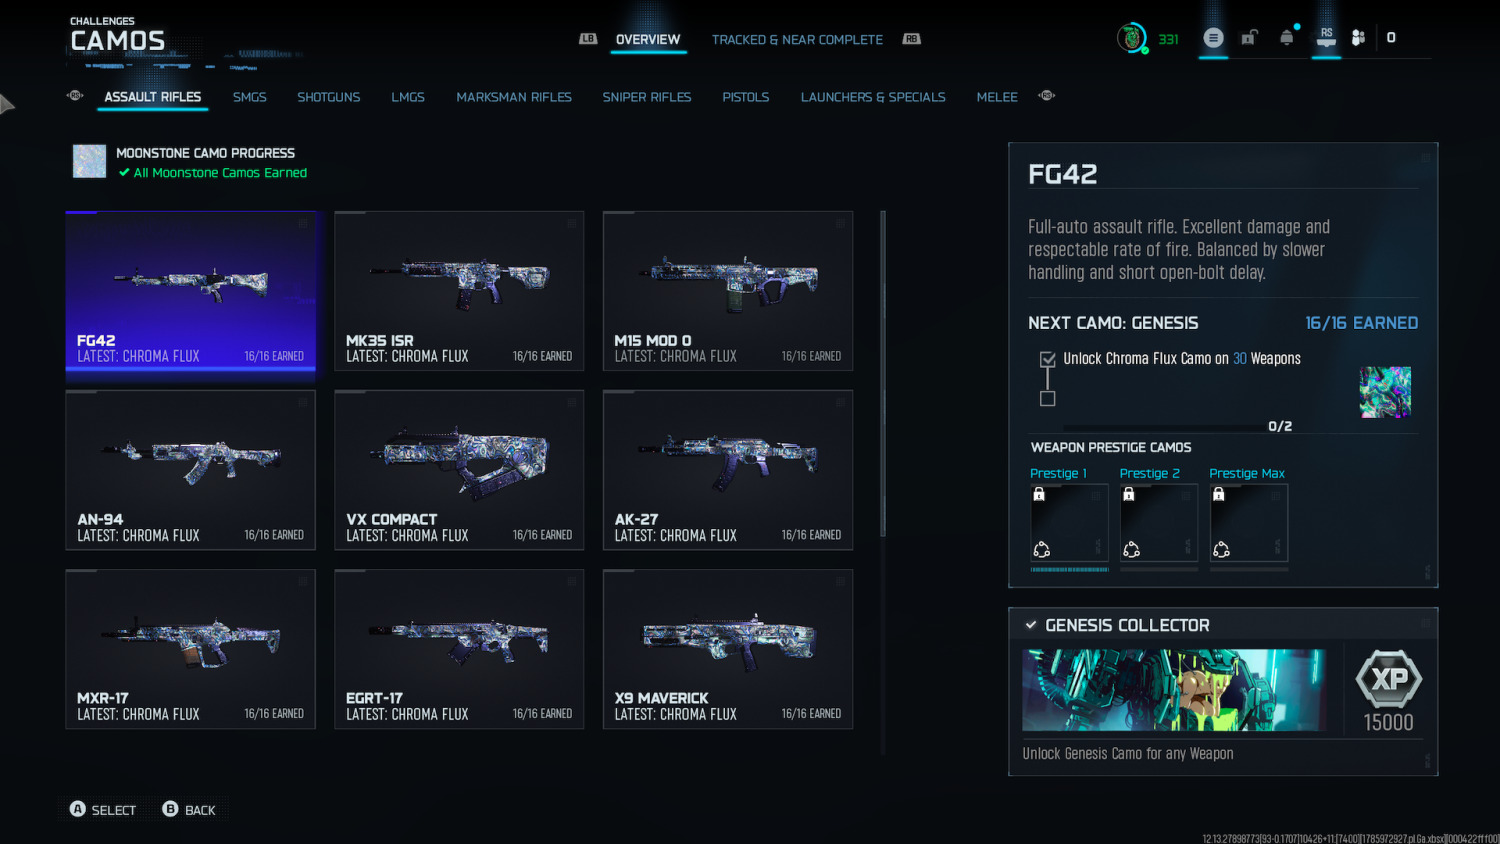Screen dimensions: 1500x844
Task: Click the XP 15000 reward badge
Action: [1389, 680]
